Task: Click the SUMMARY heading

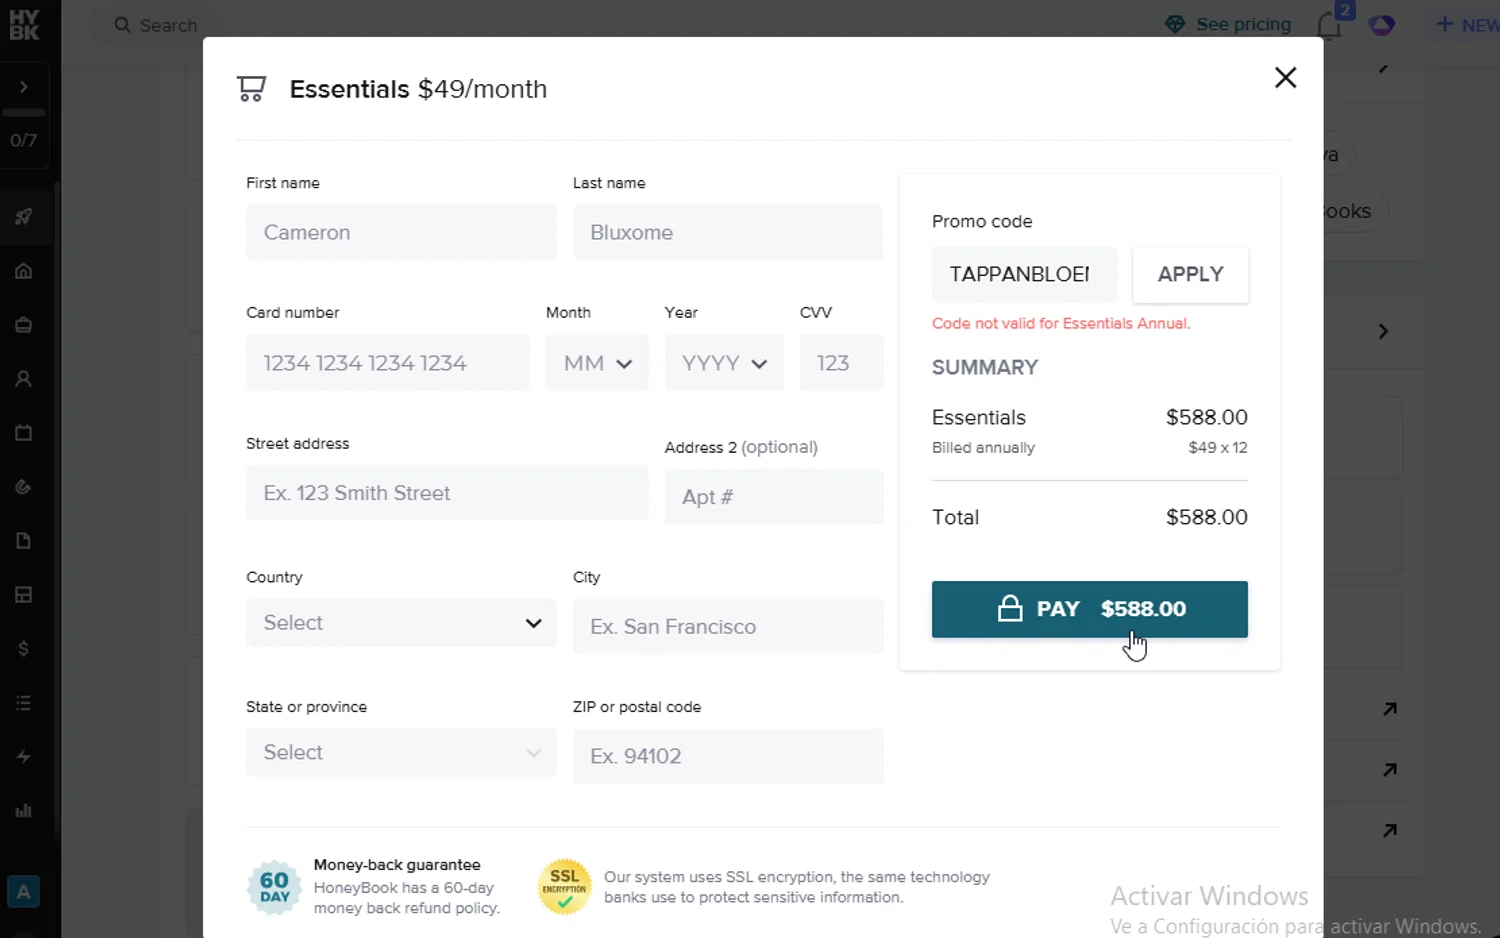Action: 985,367
